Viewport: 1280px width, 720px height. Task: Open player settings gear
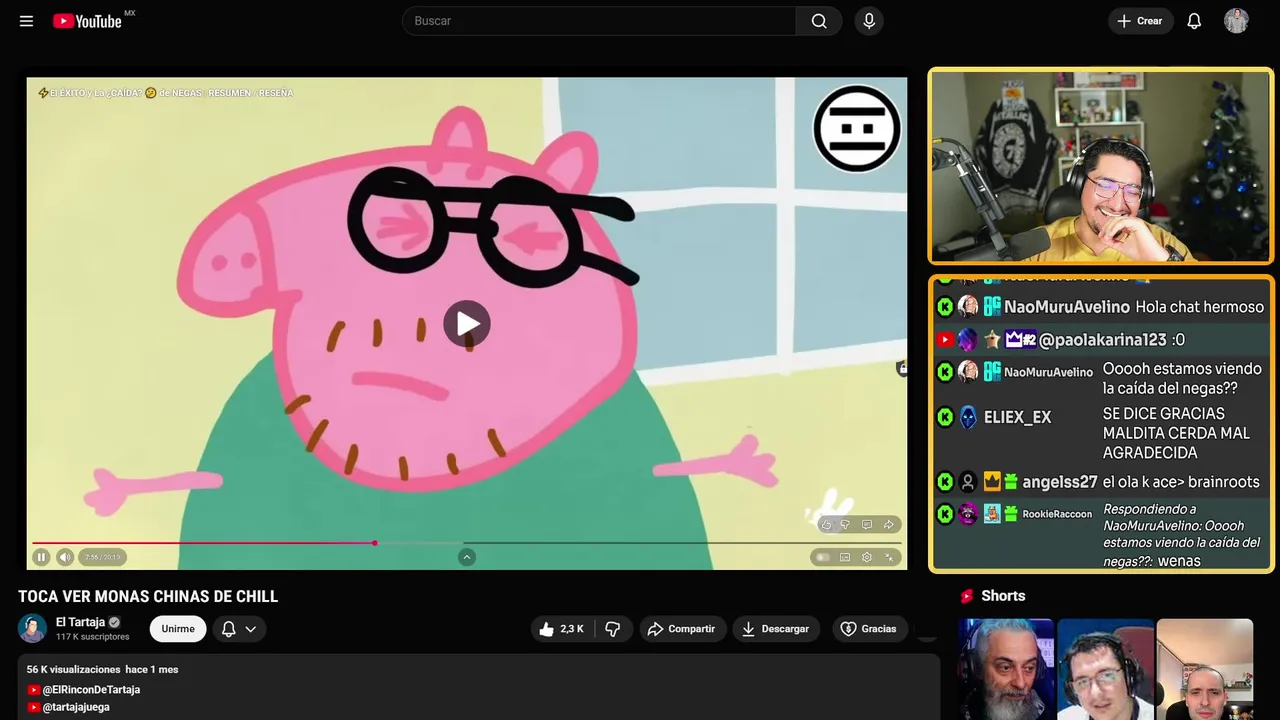pyautogui.click(x=867, y=557)
